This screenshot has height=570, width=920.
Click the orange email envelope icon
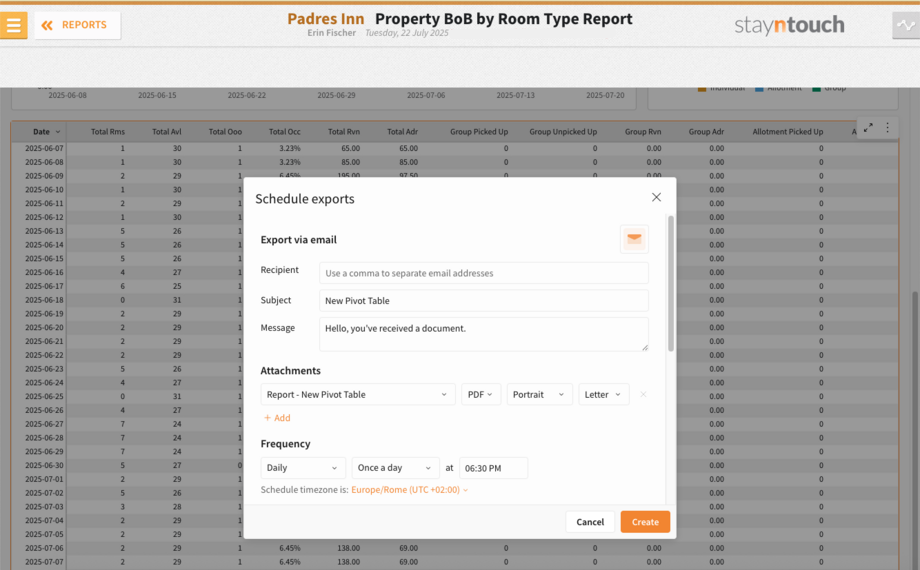(634, 239)
